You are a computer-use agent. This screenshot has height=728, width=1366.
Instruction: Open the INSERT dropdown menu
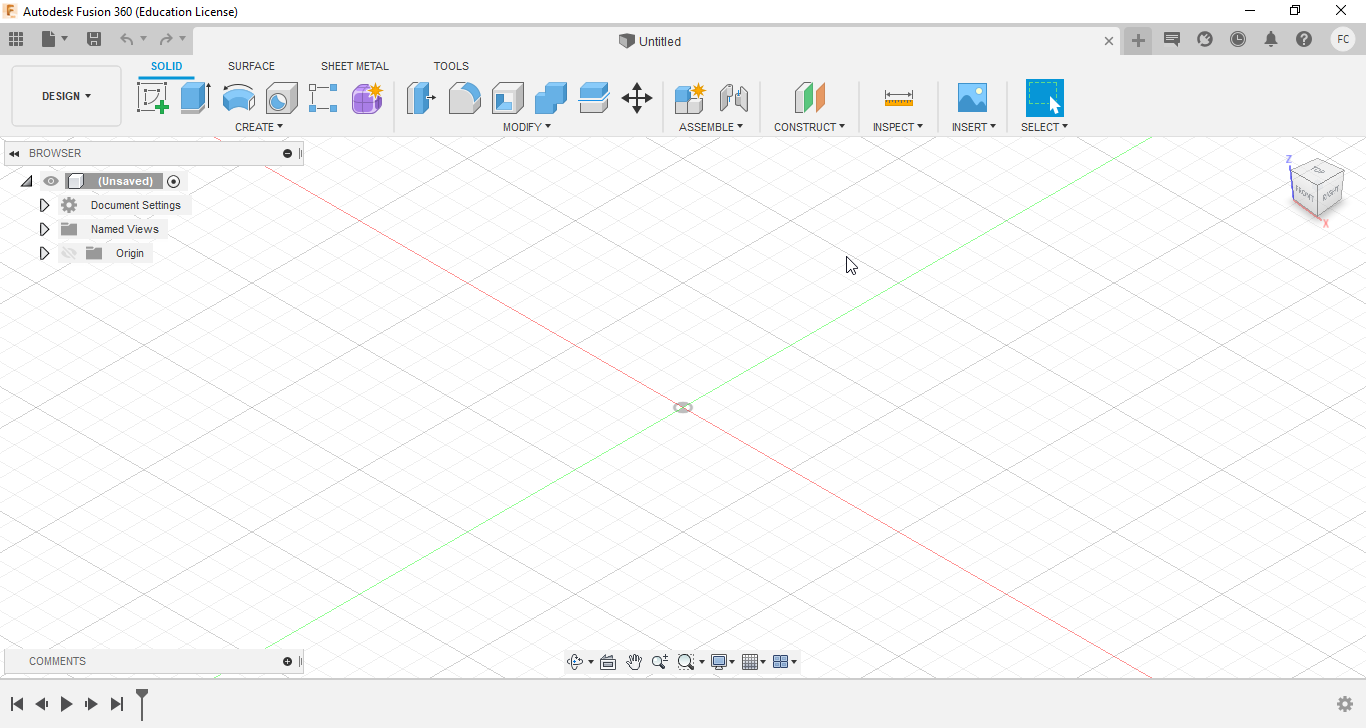(x=974, y=127)
